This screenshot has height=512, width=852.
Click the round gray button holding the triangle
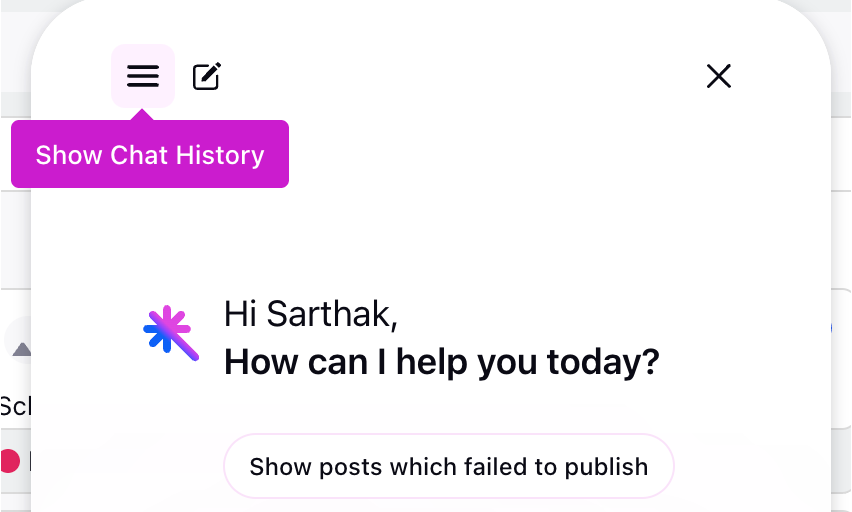coord(17,340)
